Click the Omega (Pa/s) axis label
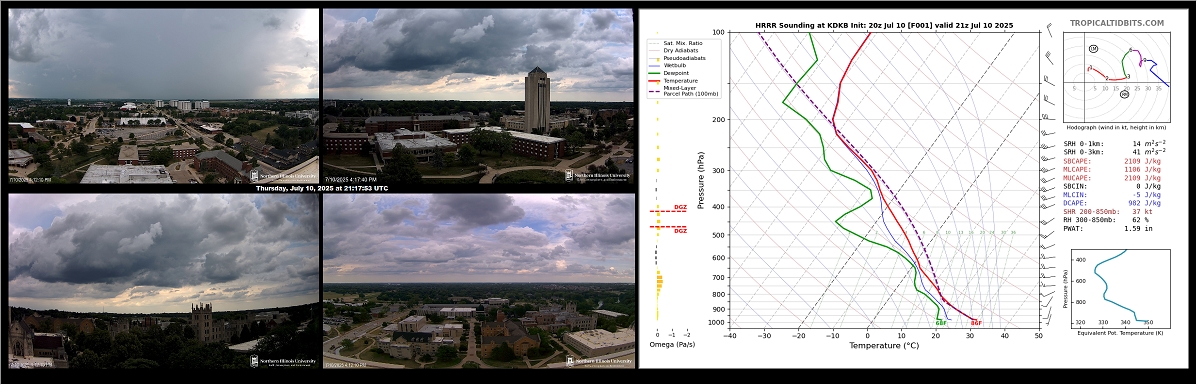This screenshot has height=385, width=1197. point(670,345)
